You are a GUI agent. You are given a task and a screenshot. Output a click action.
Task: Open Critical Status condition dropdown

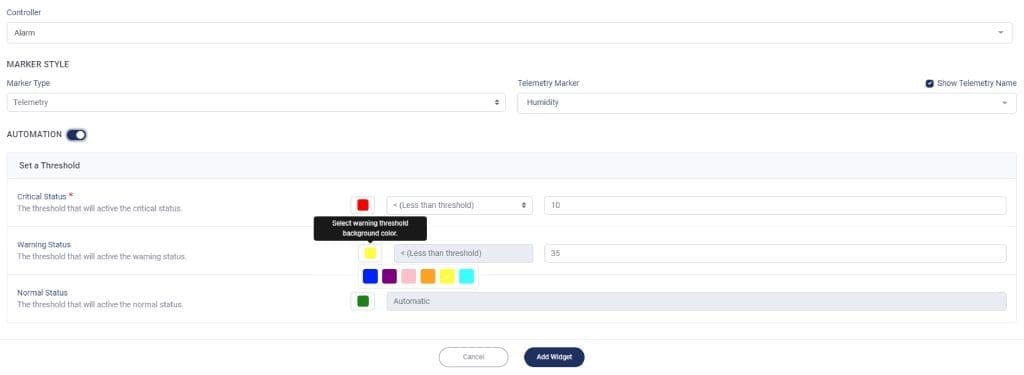[459, 205]
